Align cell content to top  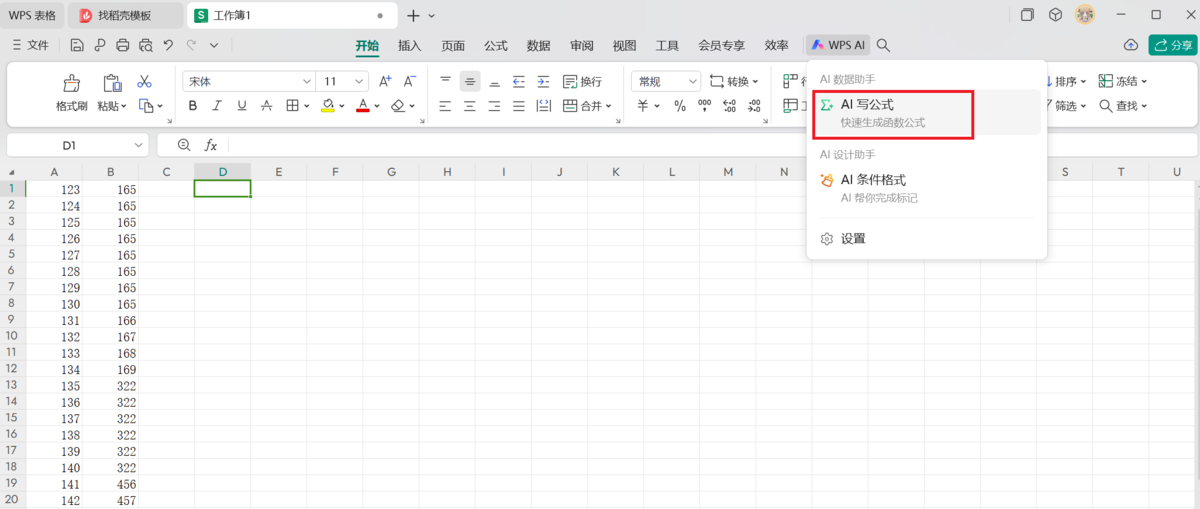445,81
